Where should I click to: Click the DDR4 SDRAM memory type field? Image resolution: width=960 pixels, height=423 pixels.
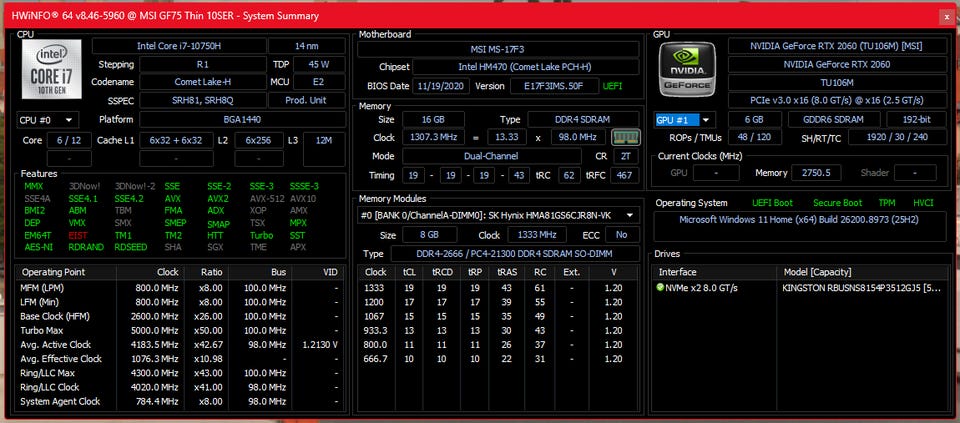(x=583, y=119)
